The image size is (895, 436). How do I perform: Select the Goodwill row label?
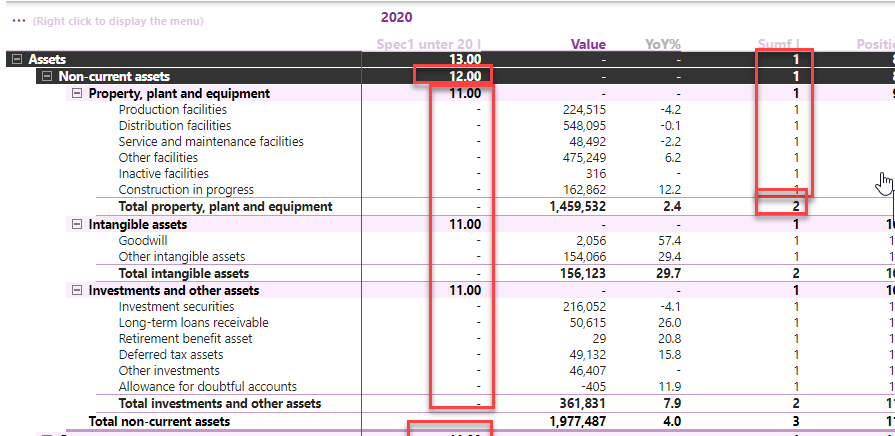[143, 241]
